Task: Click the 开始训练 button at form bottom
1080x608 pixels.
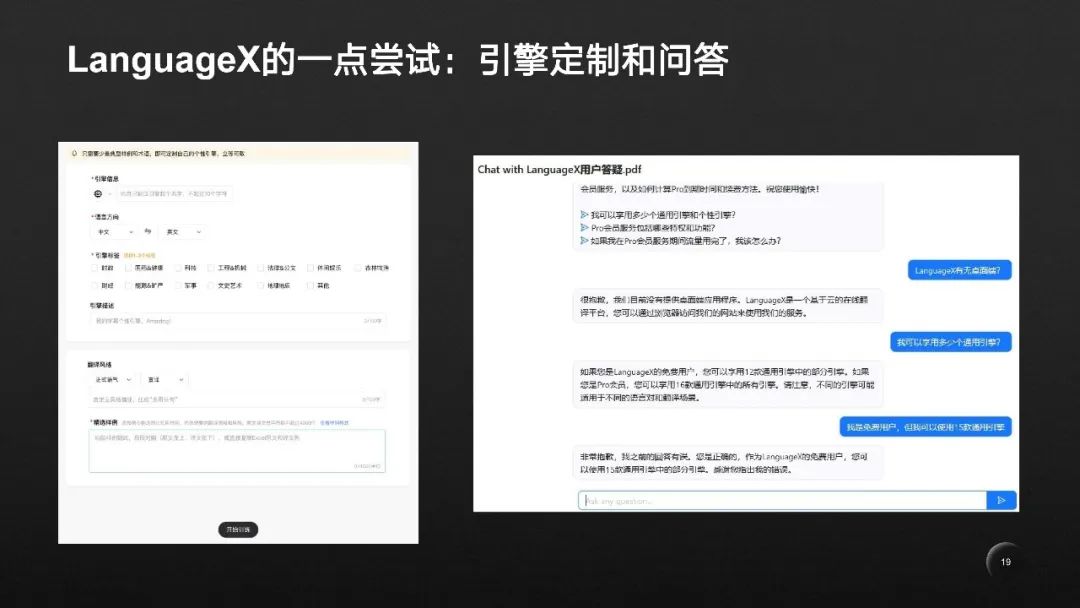Action: [238, 530]
